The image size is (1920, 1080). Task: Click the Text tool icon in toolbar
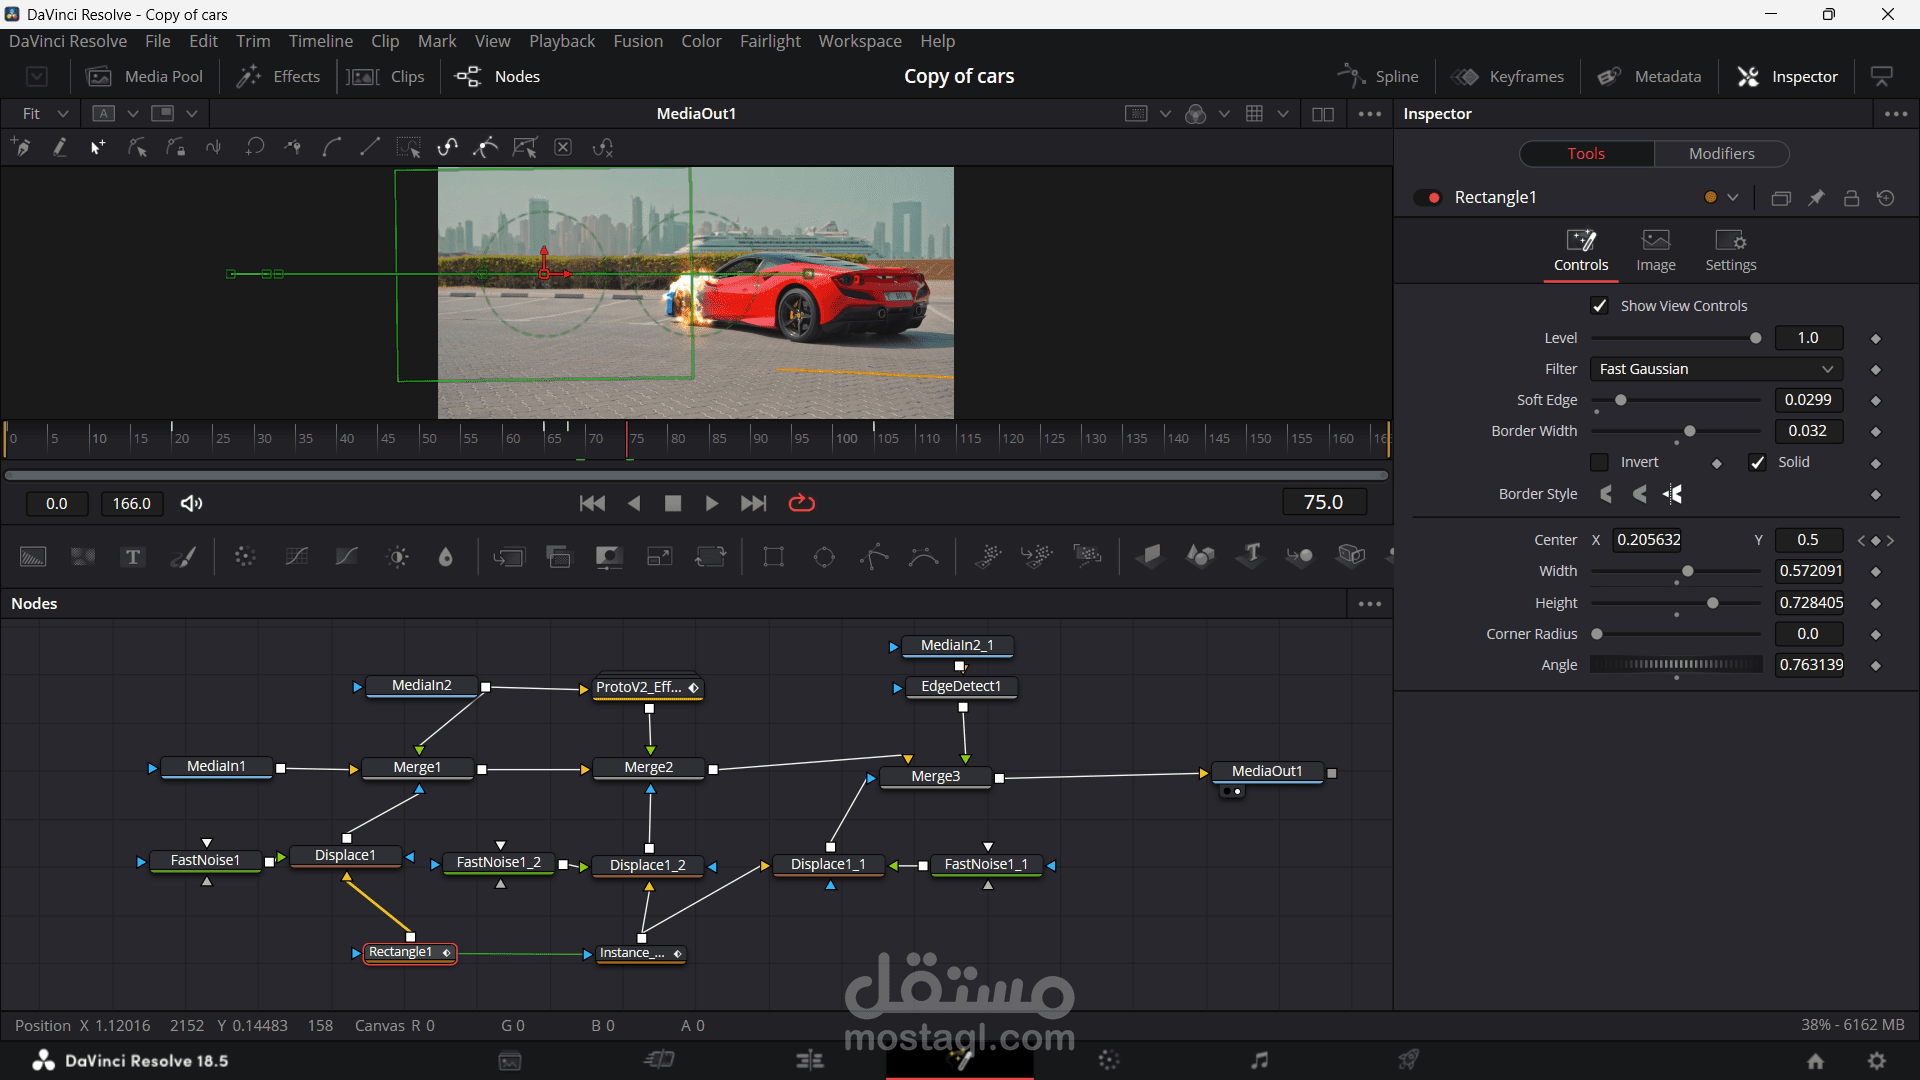tap(133, 557)
